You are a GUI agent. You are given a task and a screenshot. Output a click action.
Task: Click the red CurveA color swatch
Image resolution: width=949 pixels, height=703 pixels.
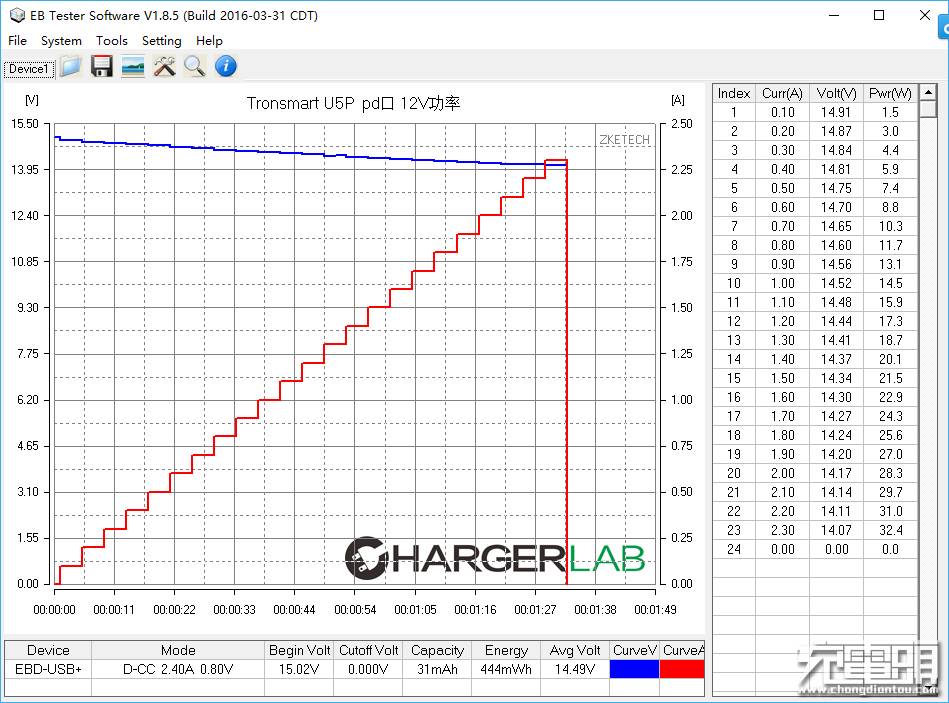click(x=682, y=669)
